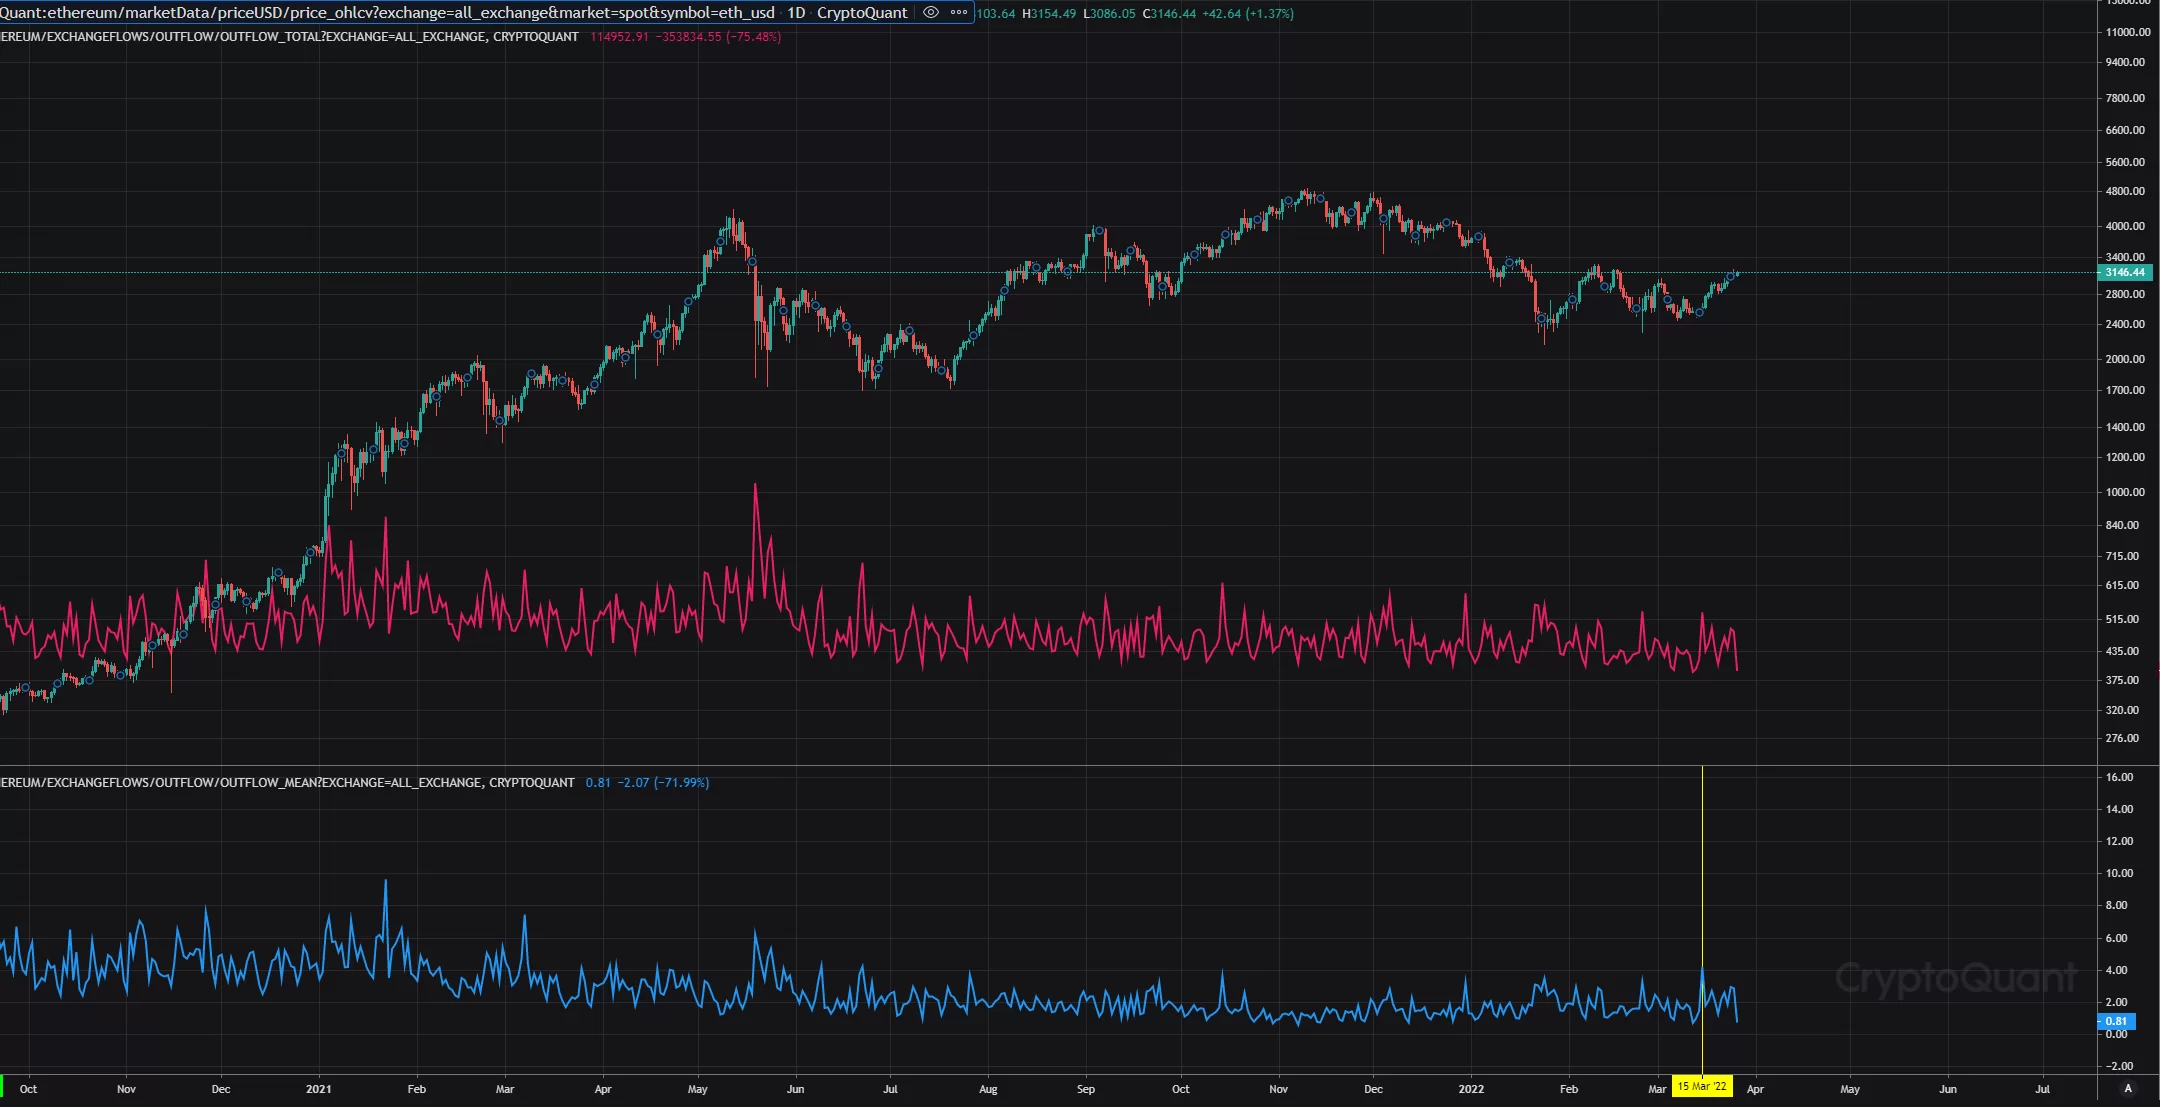The image size is (2160, 1107).
Task: Toggle the eye icon on price legend
Action: click(930, 13)
